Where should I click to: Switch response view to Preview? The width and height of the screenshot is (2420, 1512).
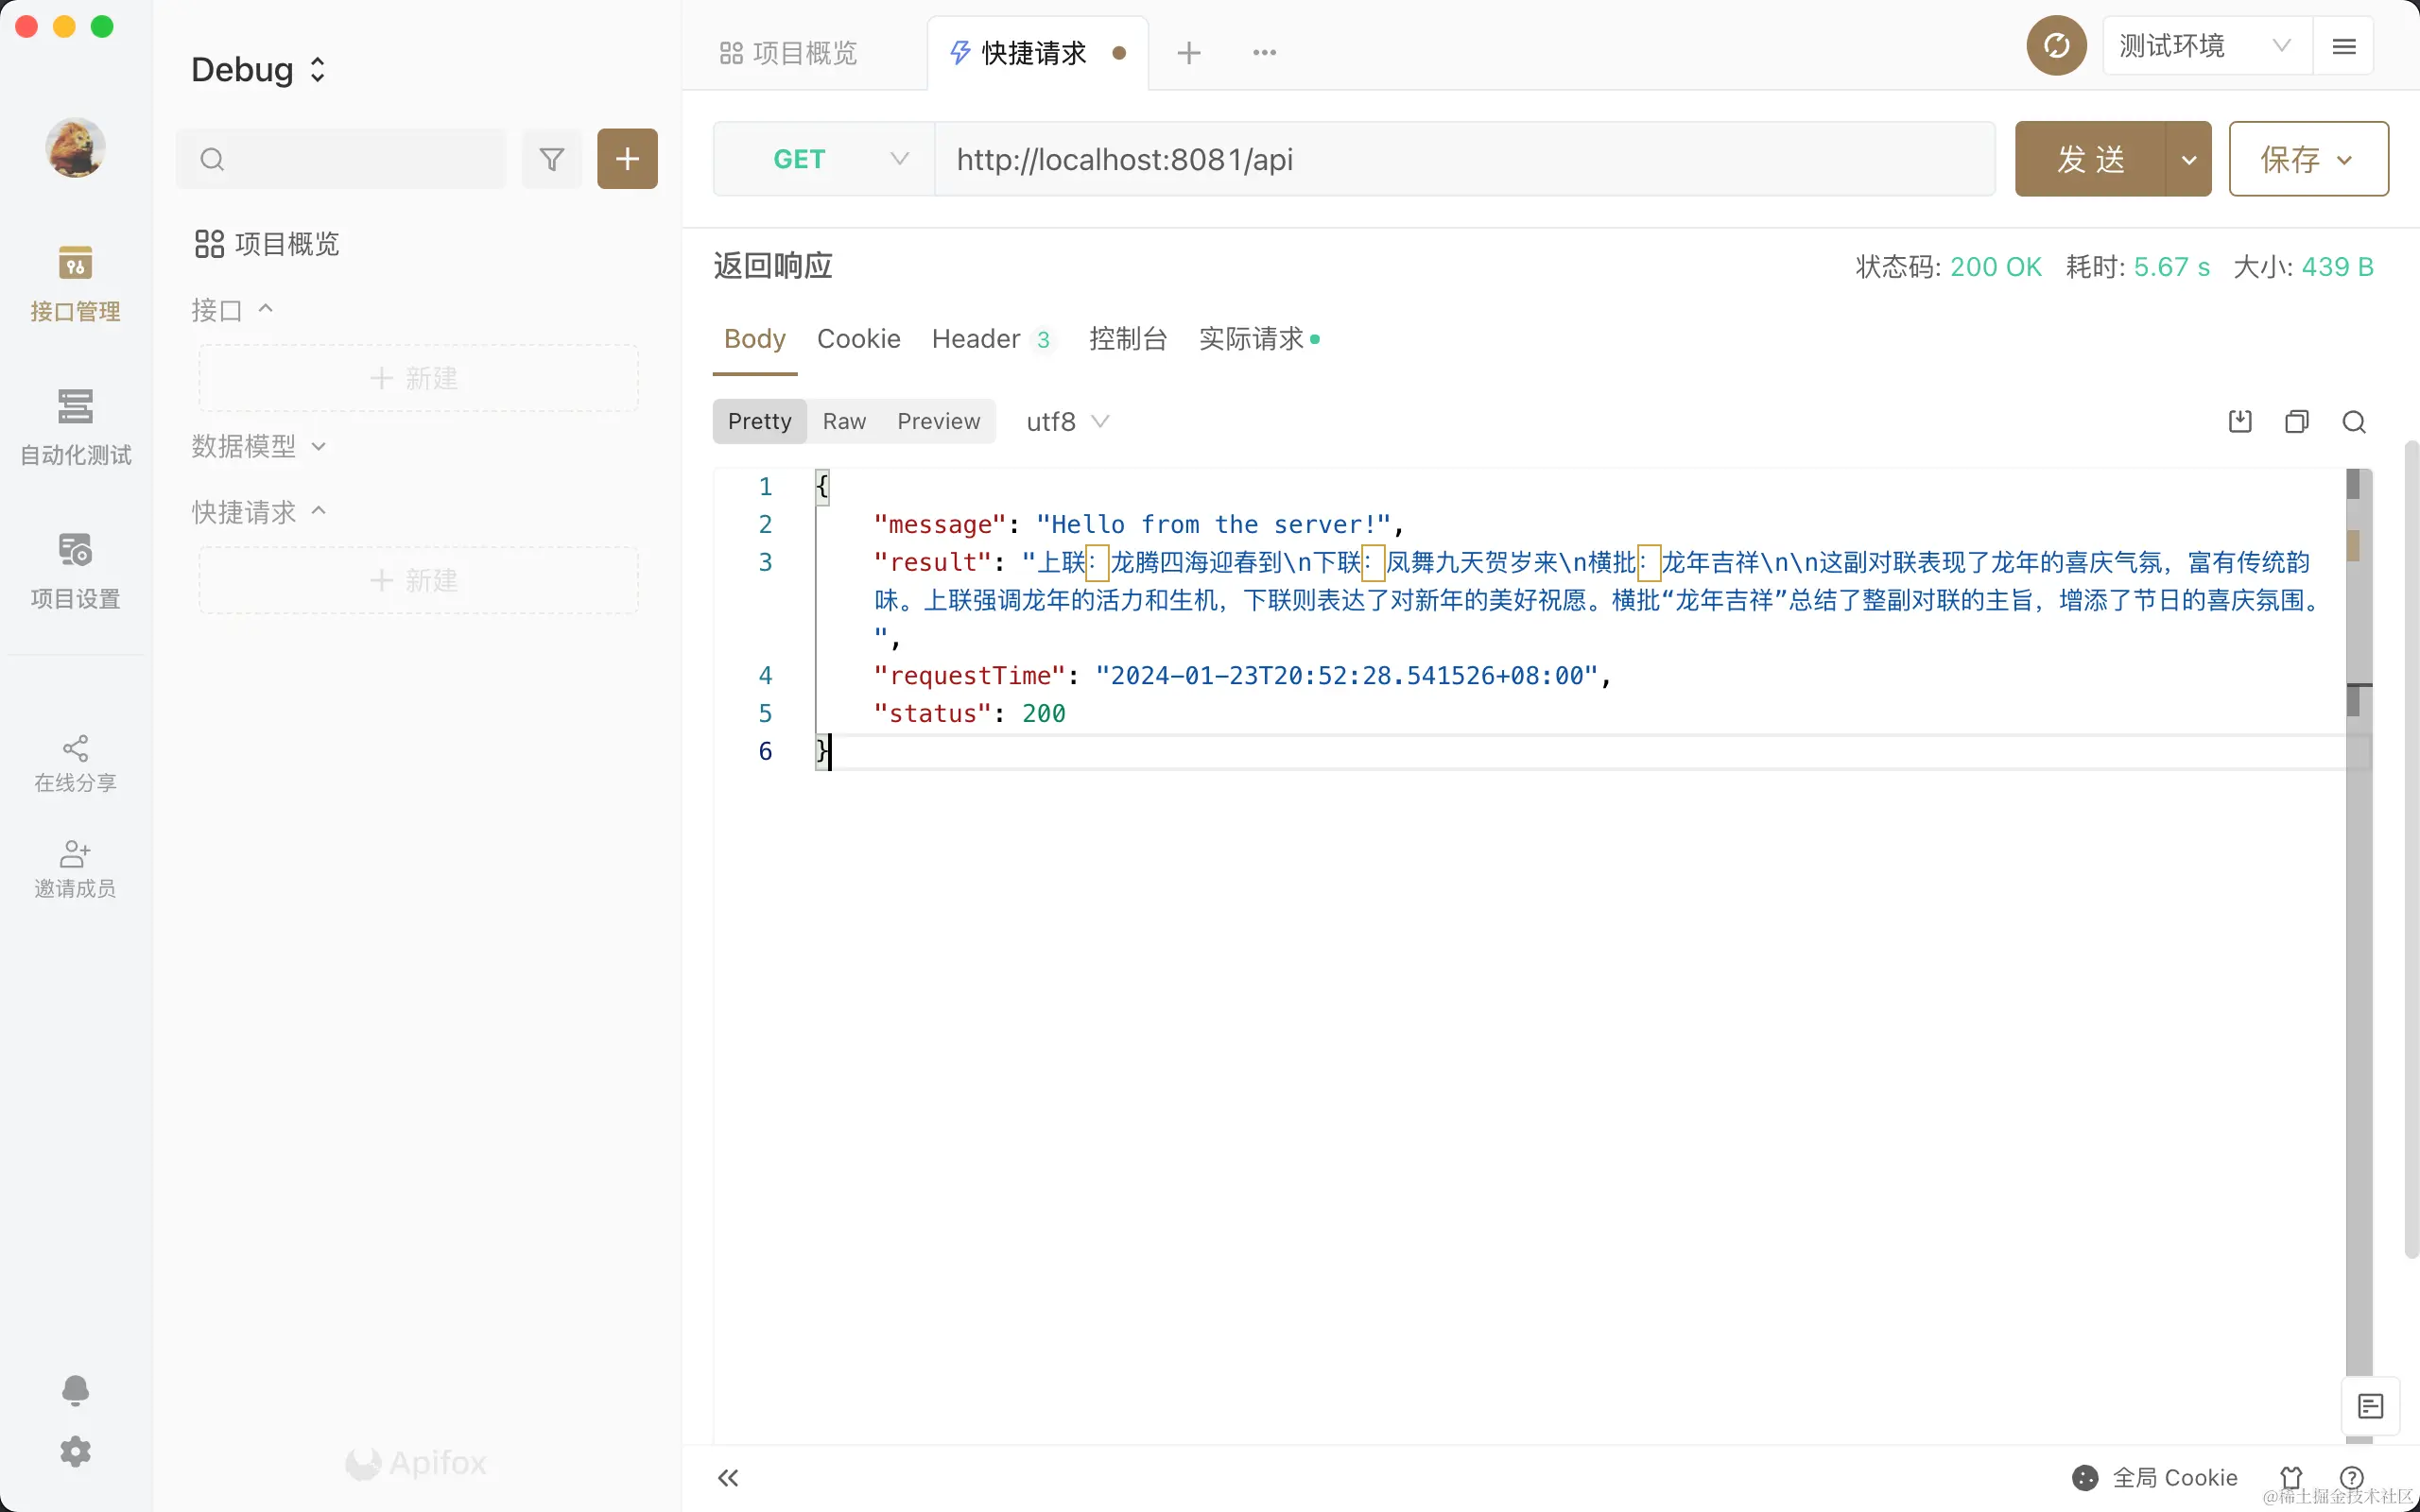coord(937,421)
